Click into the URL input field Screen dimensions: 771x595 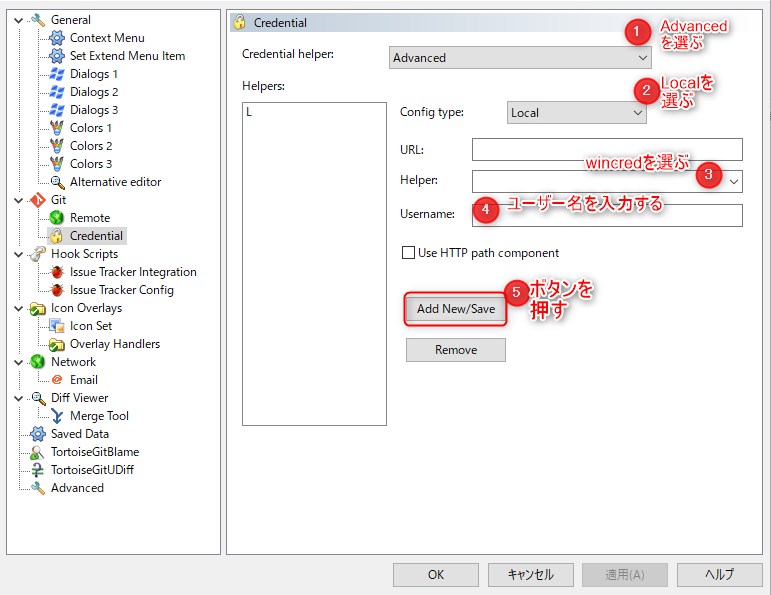[x=607, y=149]
